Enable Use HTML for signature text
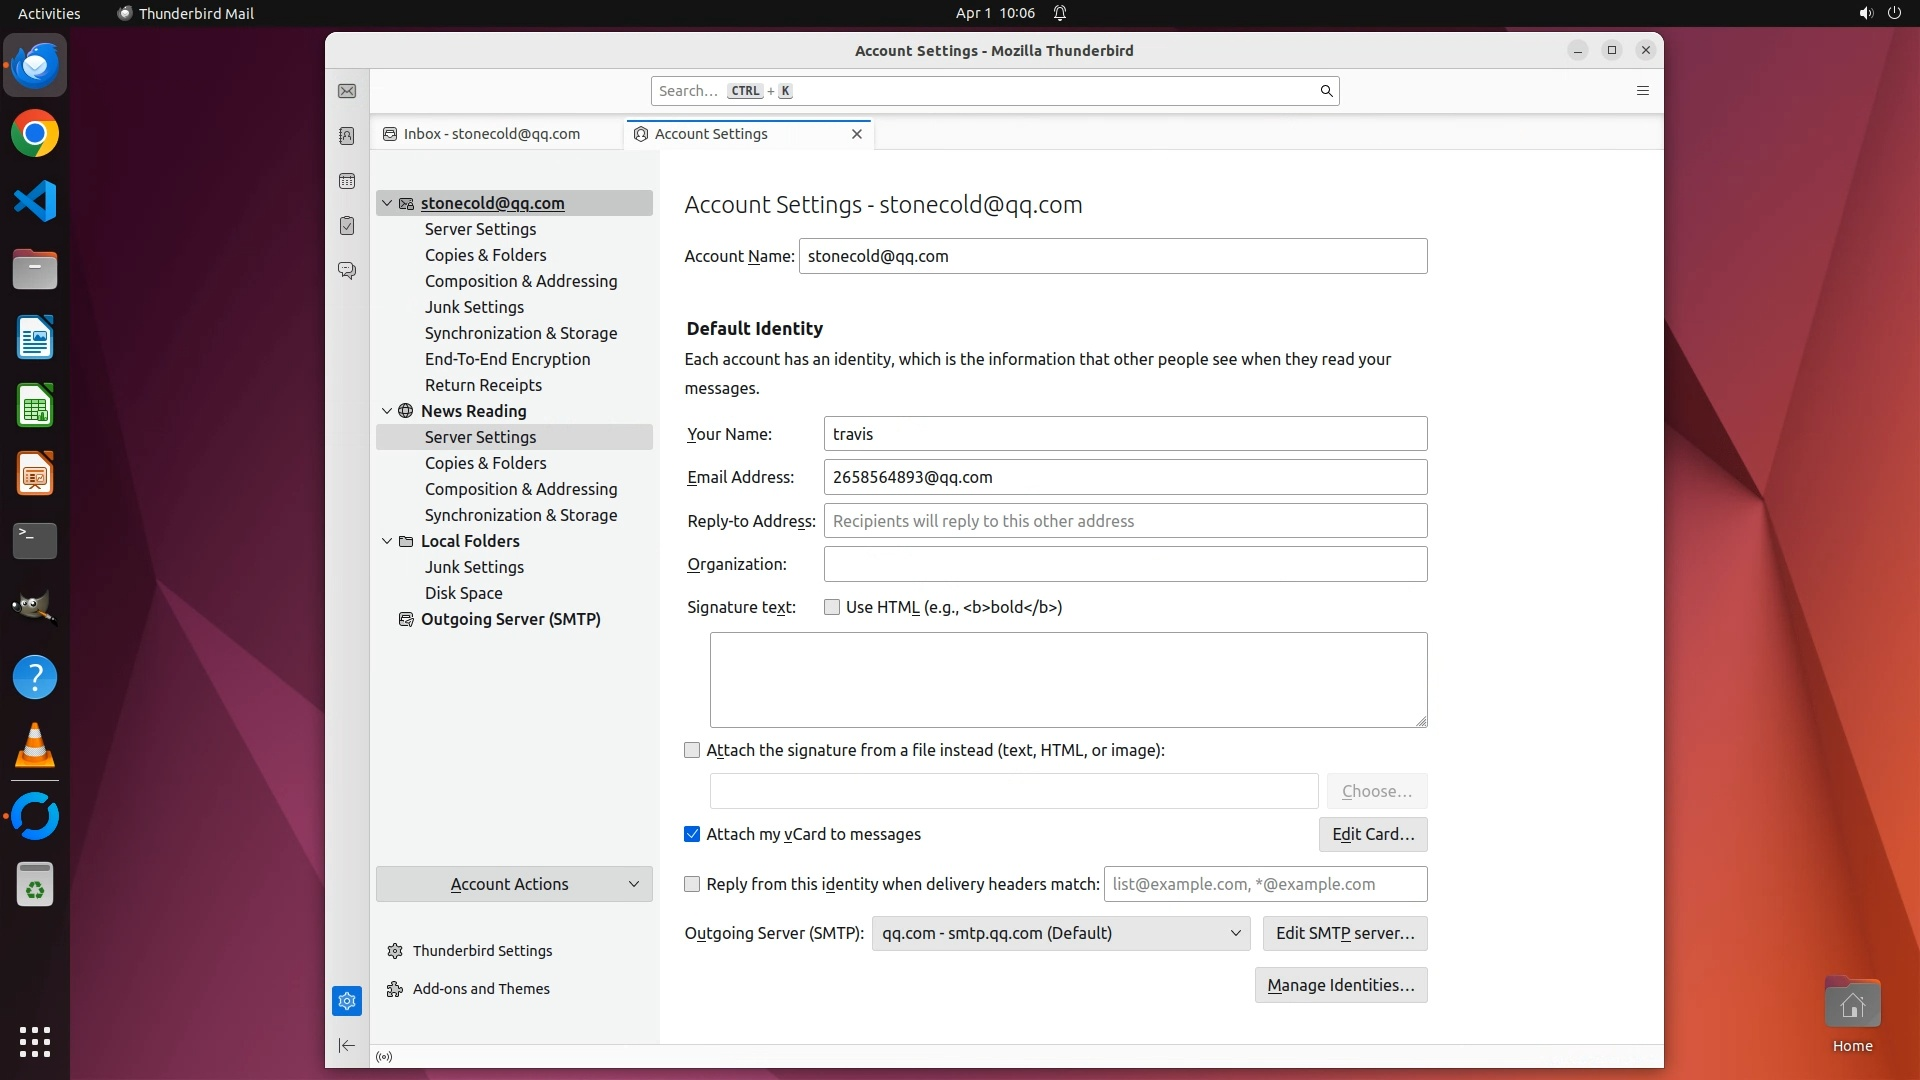 point(832,607)
